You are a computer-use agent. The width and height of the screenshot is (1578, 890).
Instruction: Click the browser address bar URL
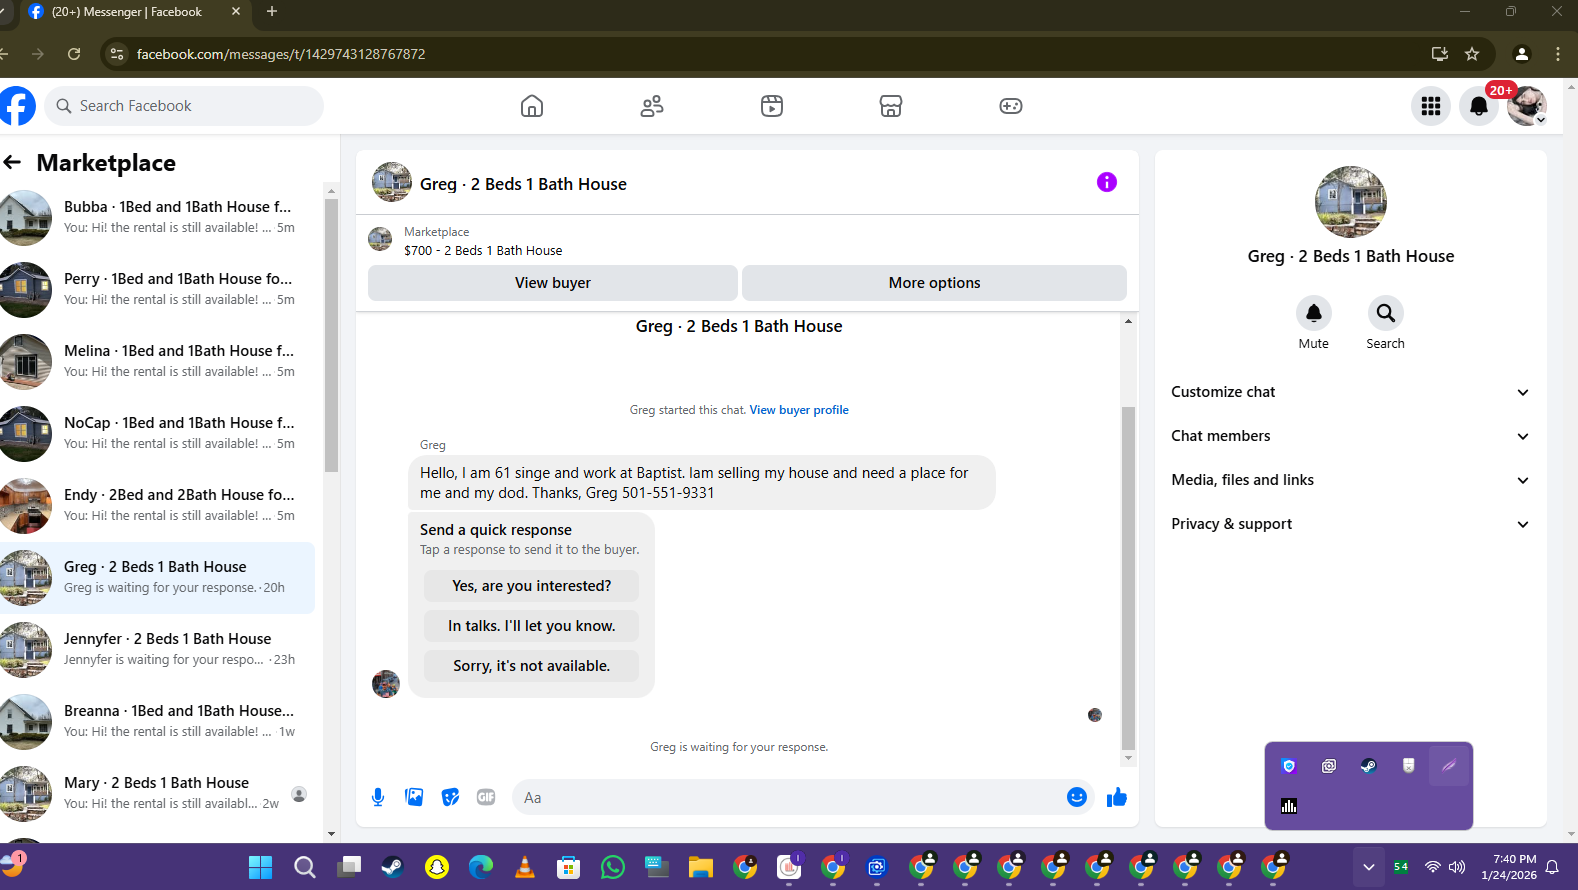(281, 54)
